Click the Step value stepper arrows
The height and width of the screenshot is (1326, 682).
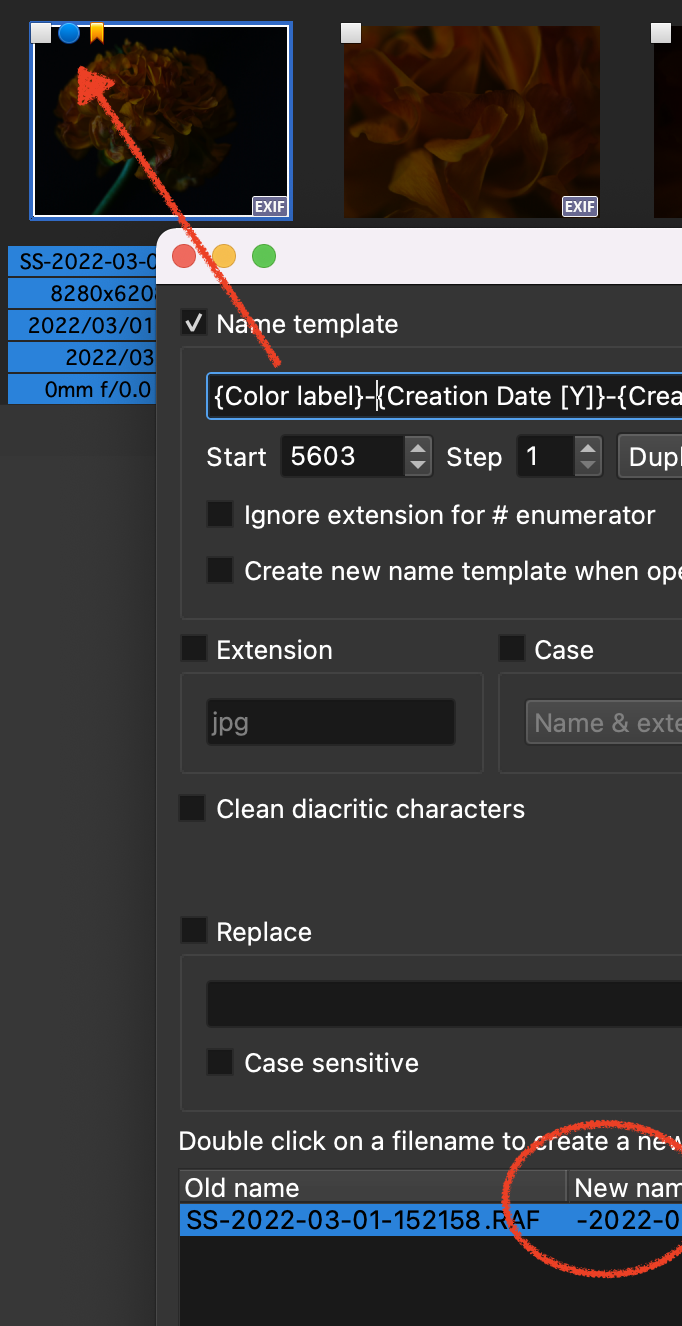point(589,457)
